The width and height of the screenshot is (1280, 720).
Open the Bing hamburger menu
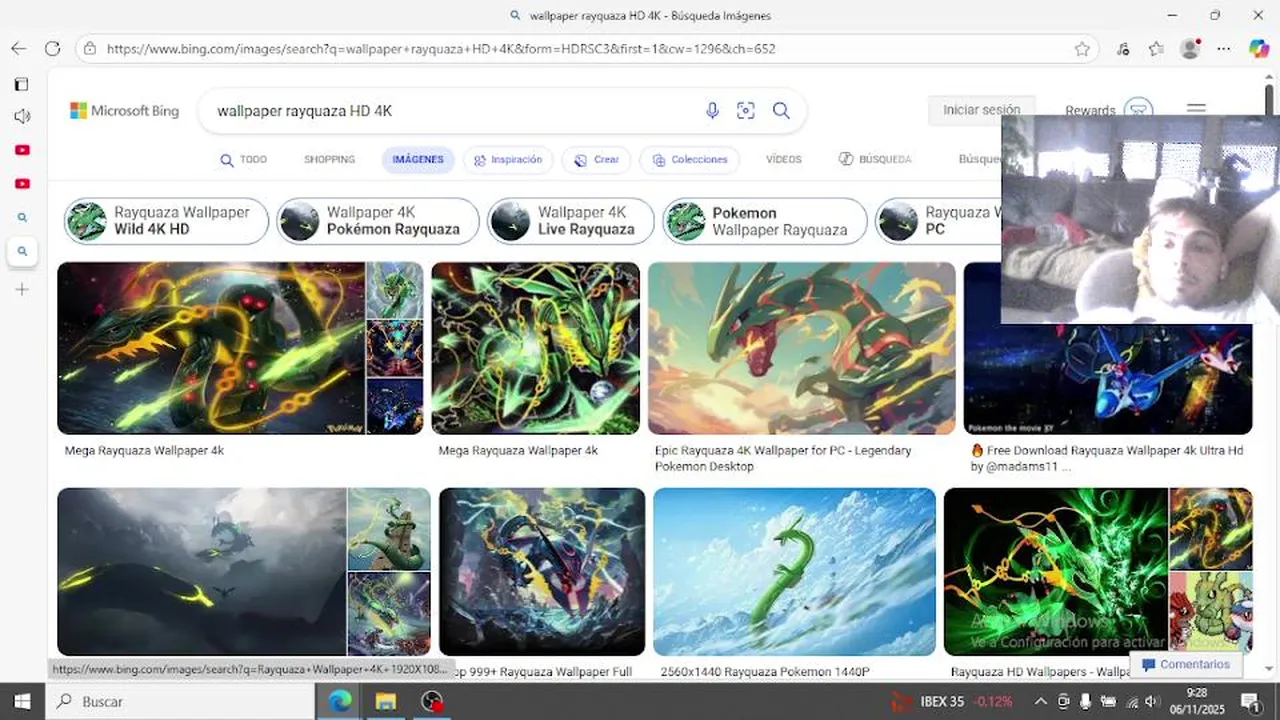click(x=1196, y=110)
